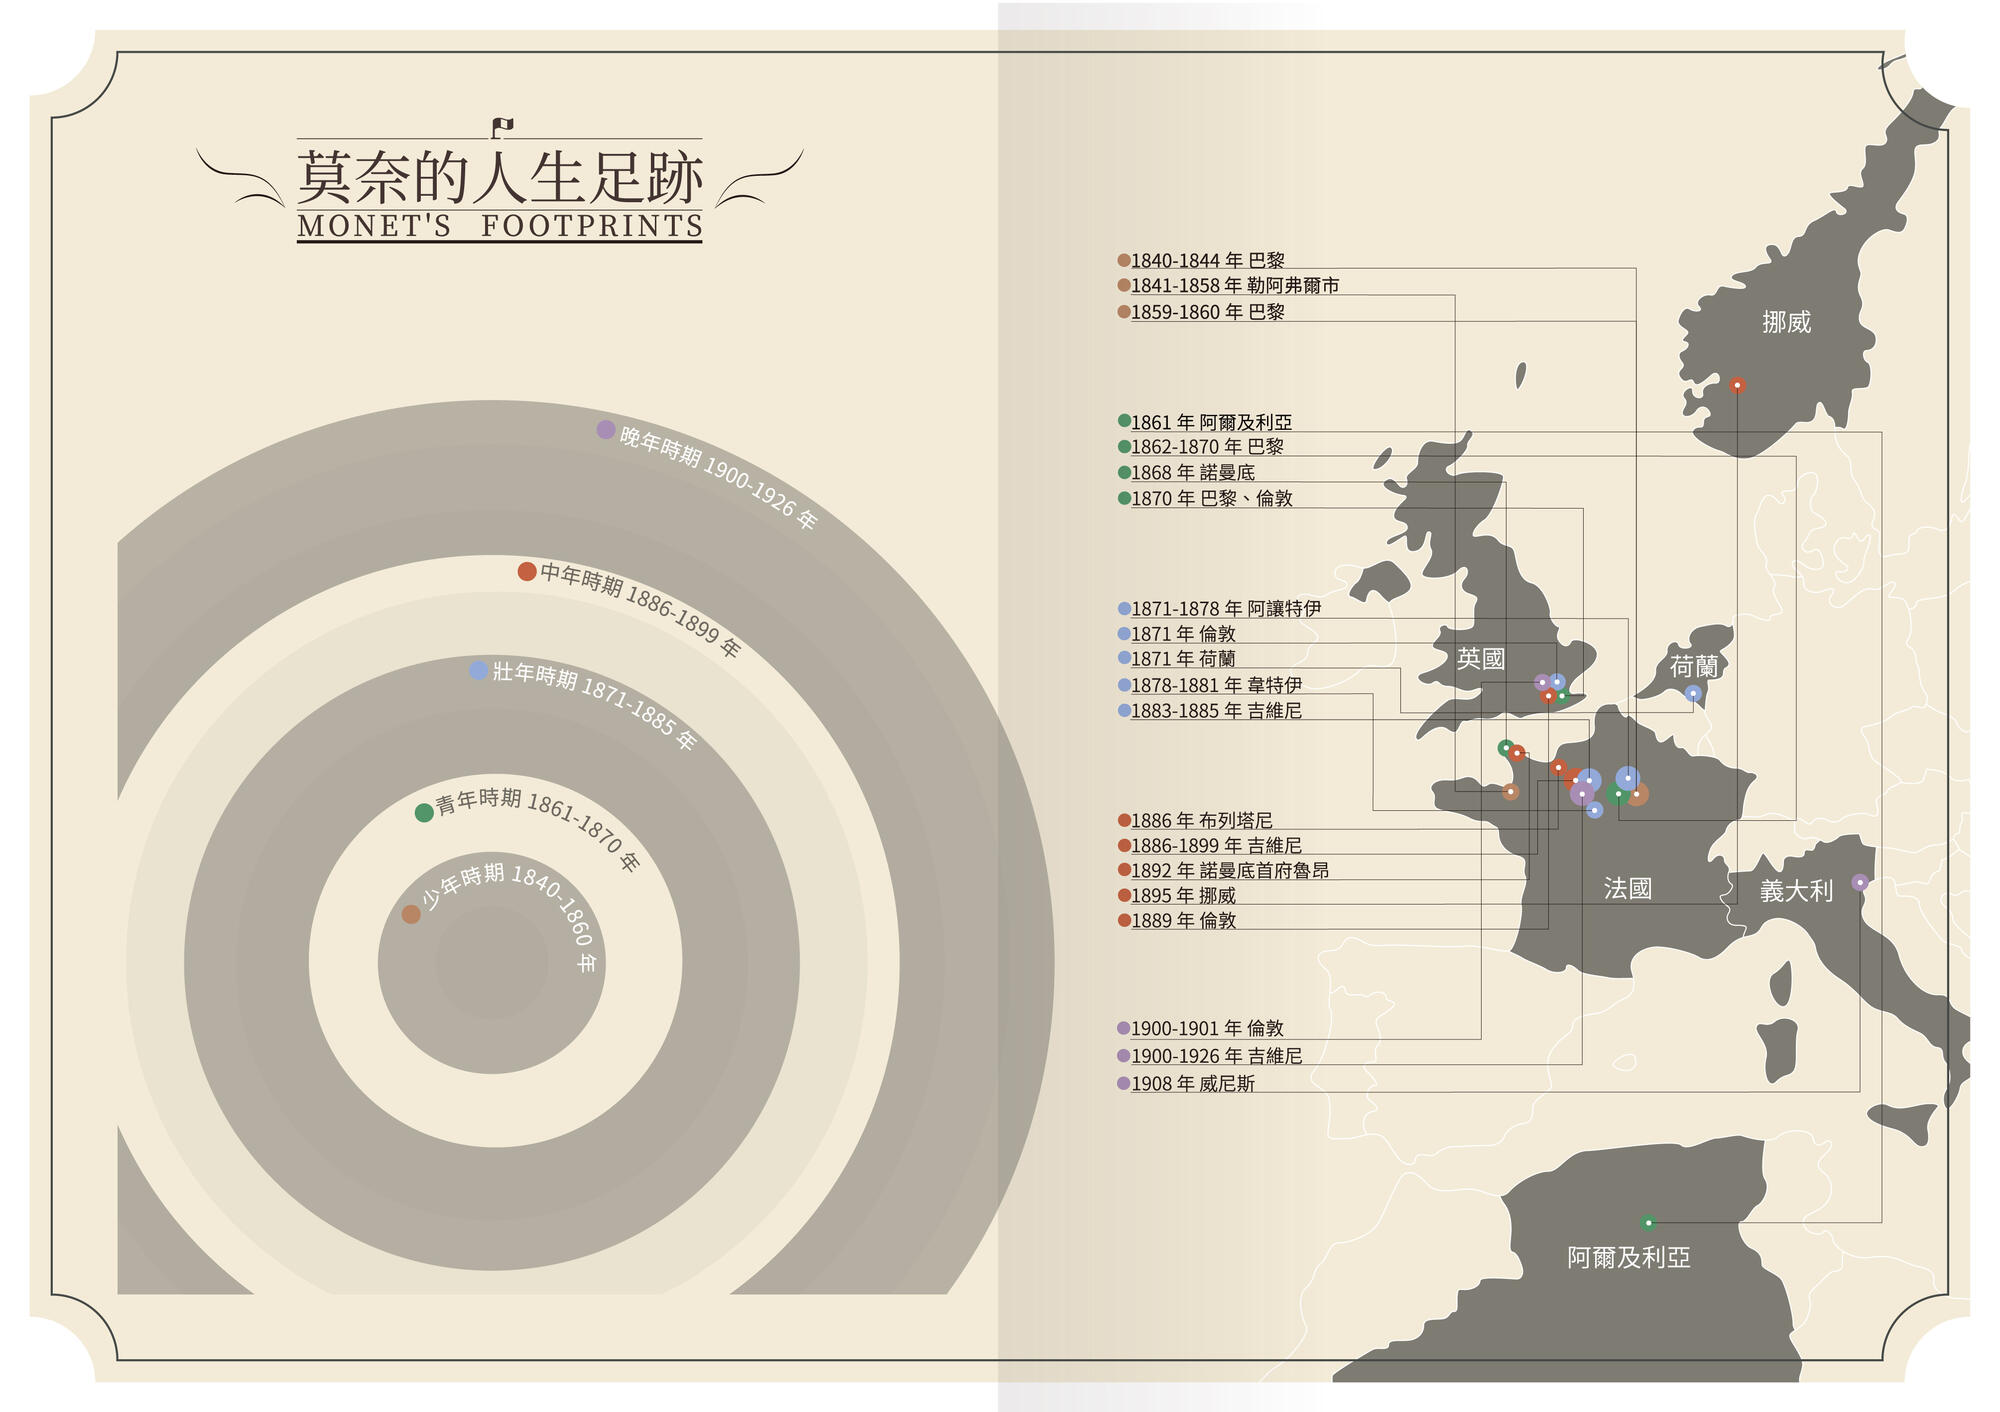Click the MONET'S FOOTPRINTS subtitle text

point(500,226)
